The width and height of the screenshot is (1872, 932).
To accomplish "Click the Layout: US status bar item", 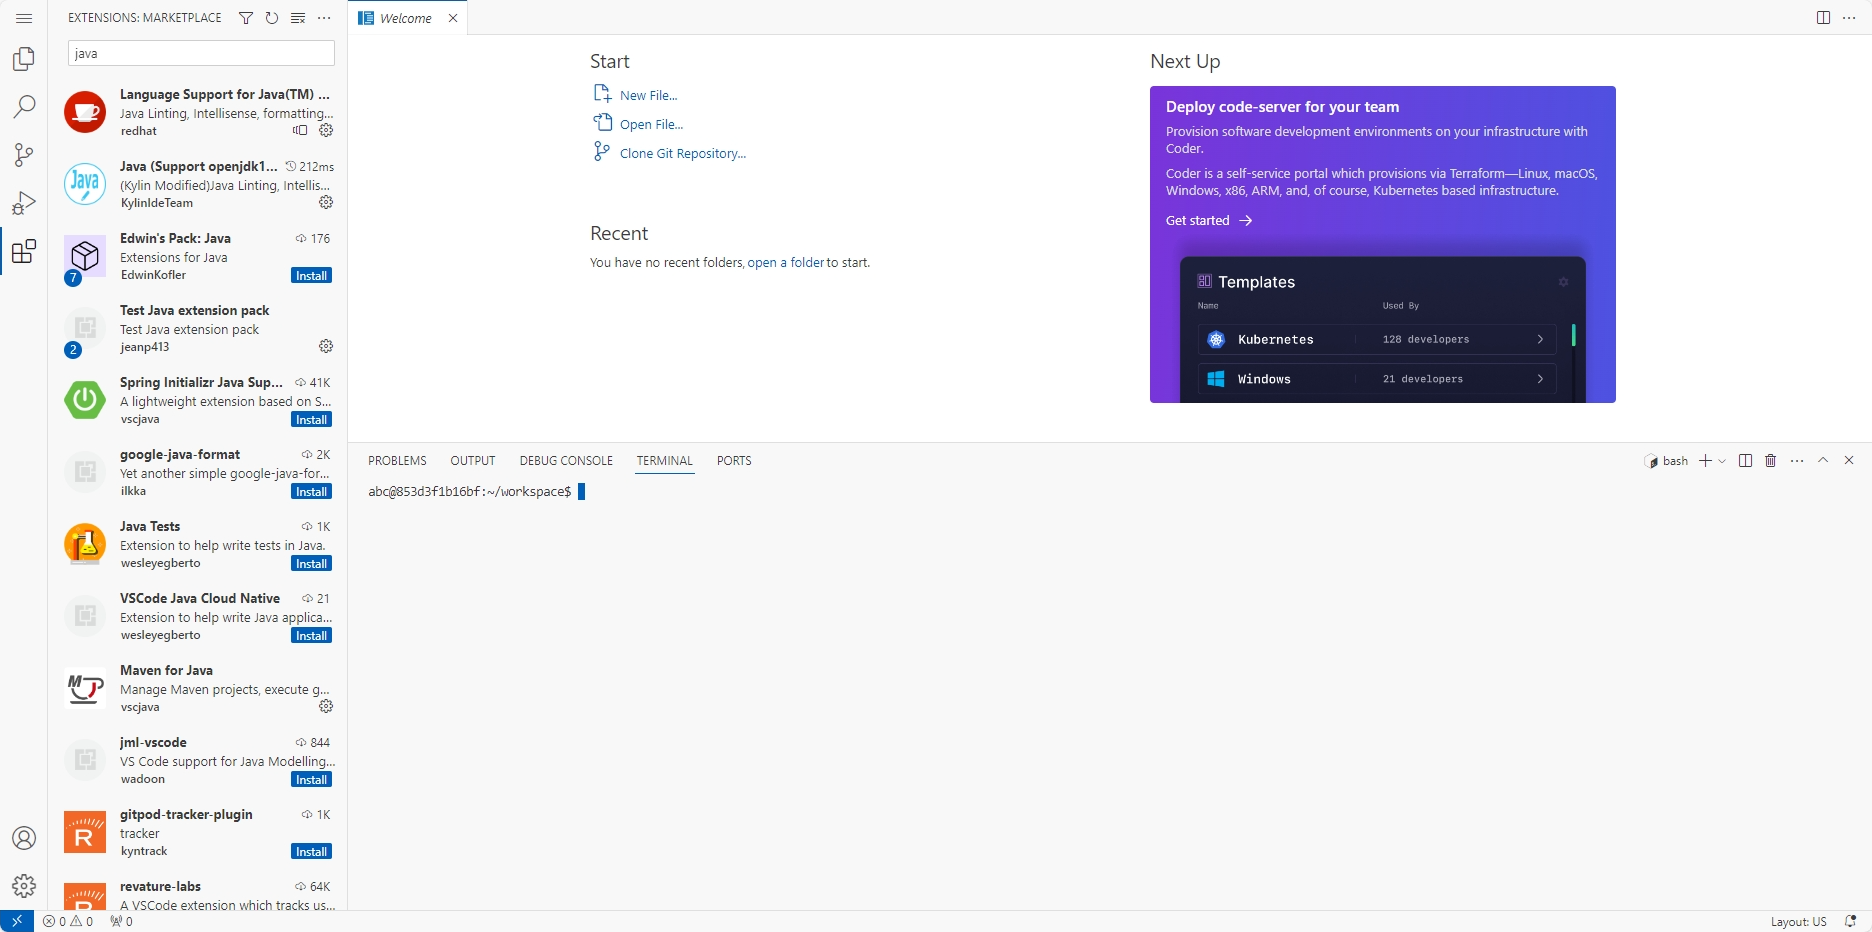I will click(x=1798, y=921).
